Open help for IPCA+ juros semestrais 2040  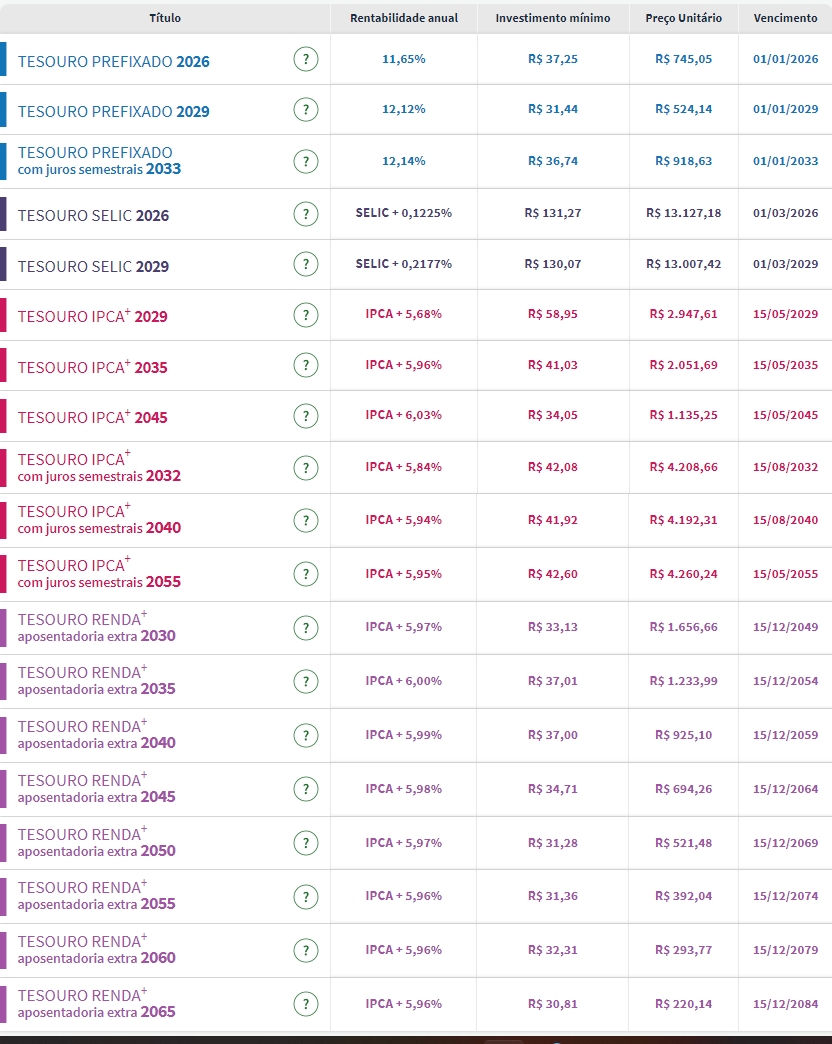coord(306,520)
